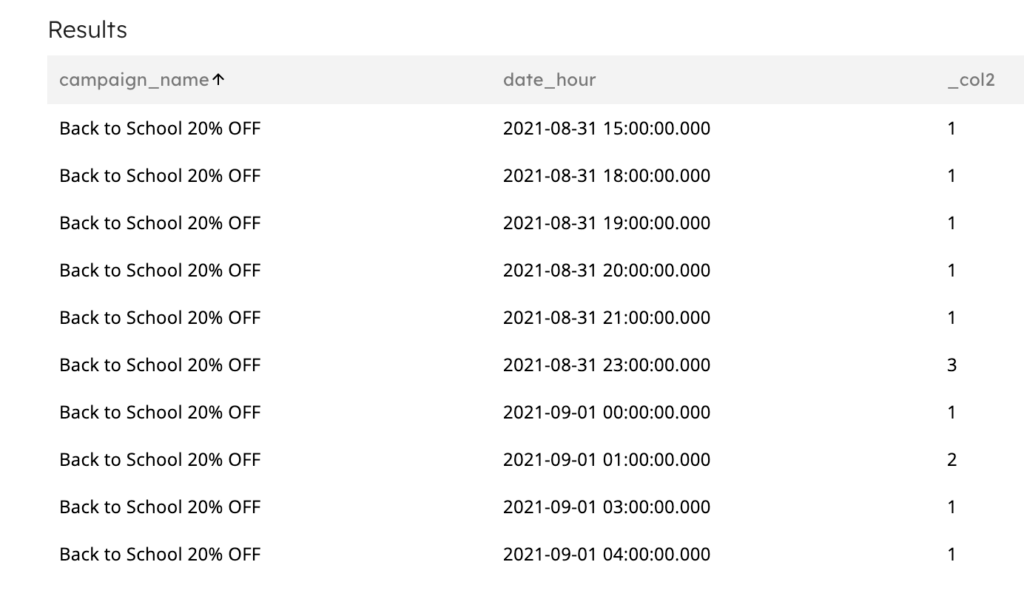Viewport: 1024px width, 599px height.
Task: Click the 2021-08-31 23:00:00.000 date cell
Action: [606, 365]
